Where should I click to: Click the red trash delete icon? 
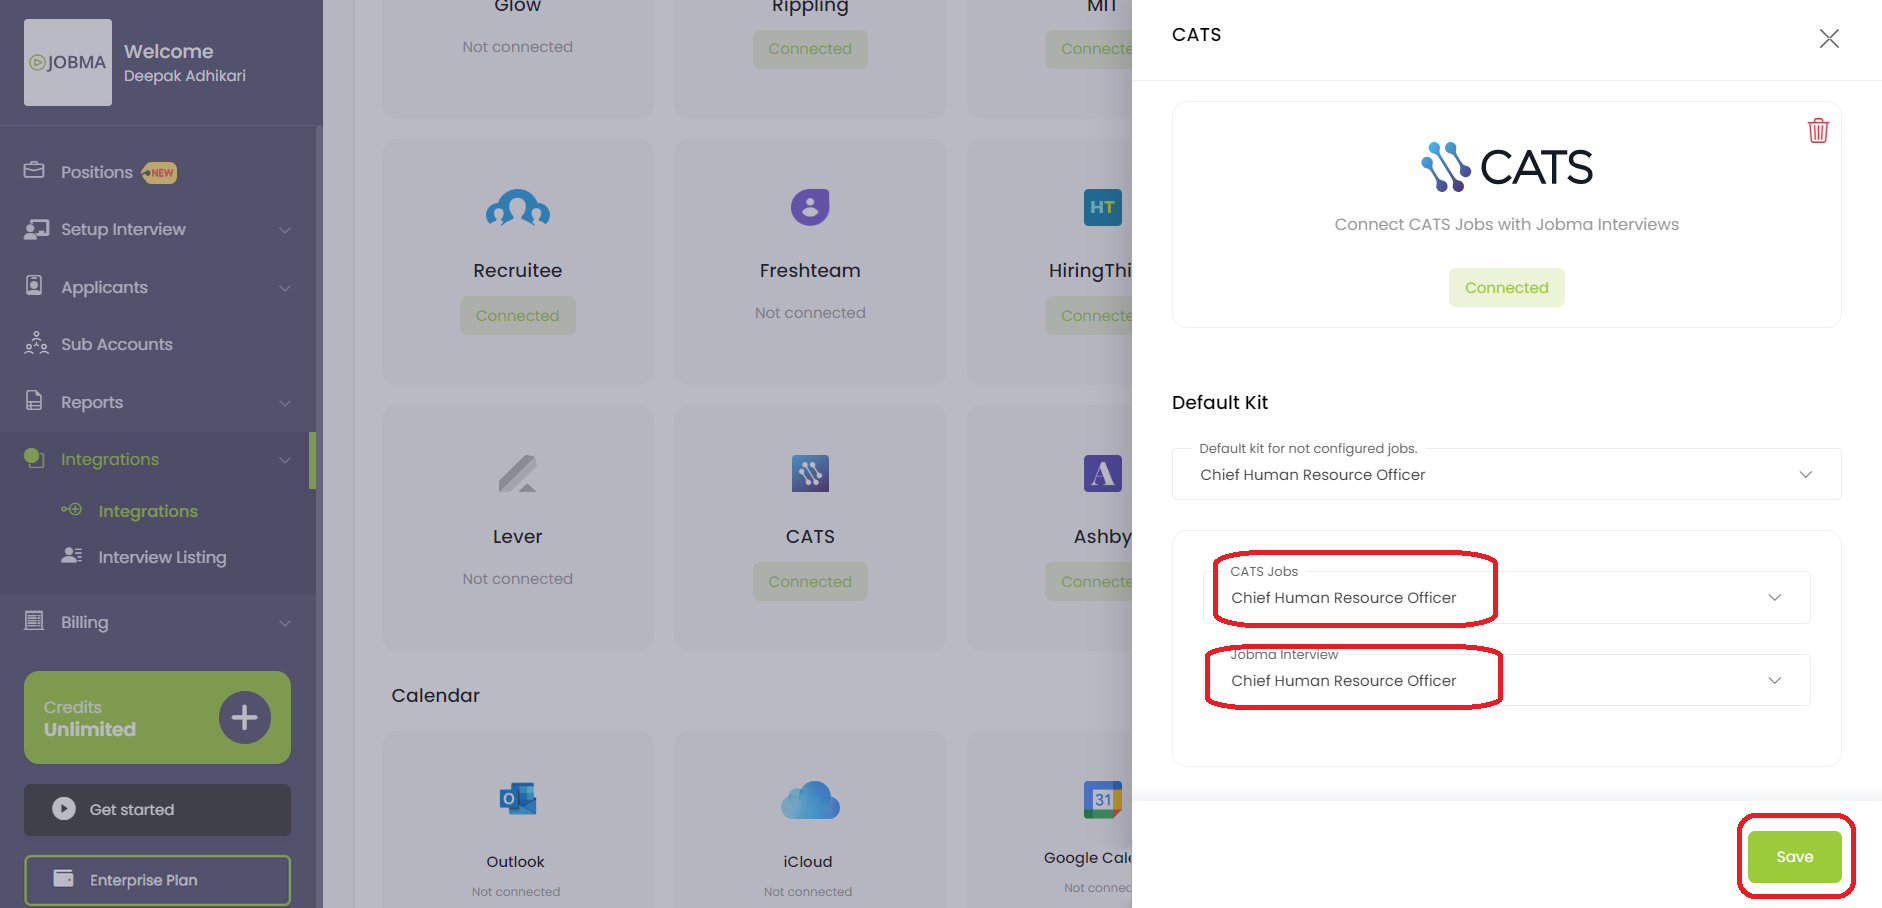(1818, 131)
